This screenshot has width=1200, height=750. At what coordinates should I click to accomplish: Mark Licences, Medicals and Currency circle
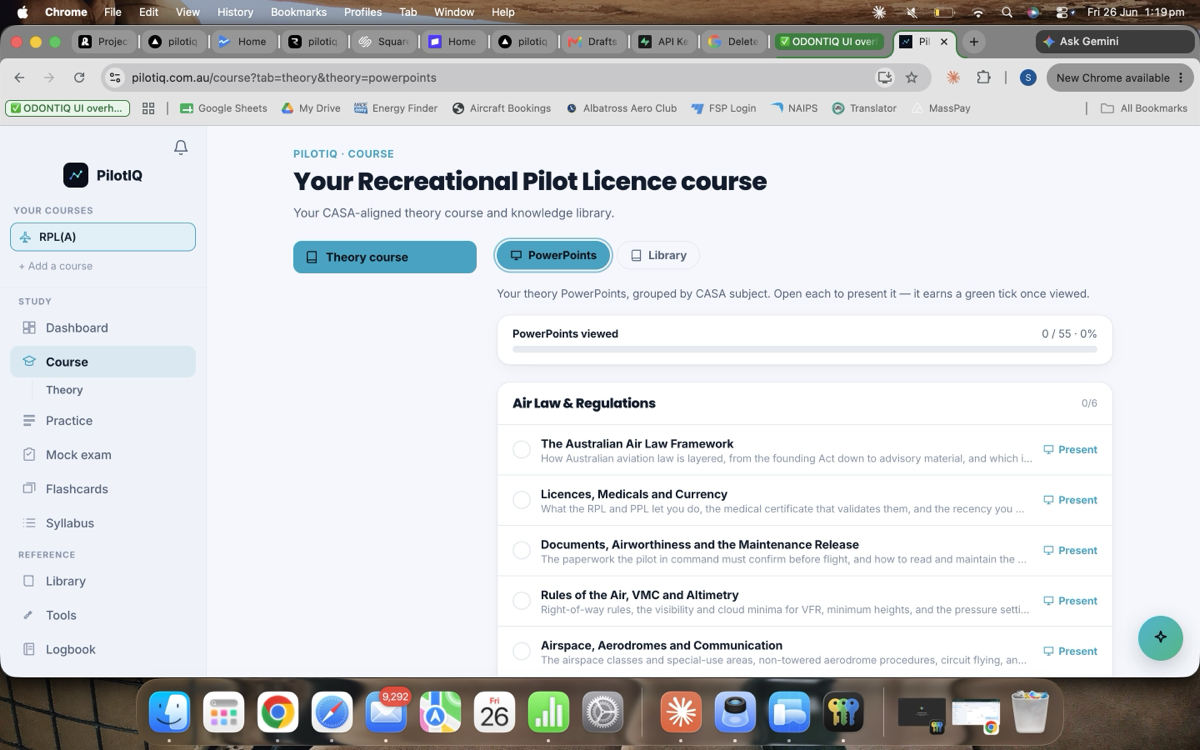tap(521, 500)
